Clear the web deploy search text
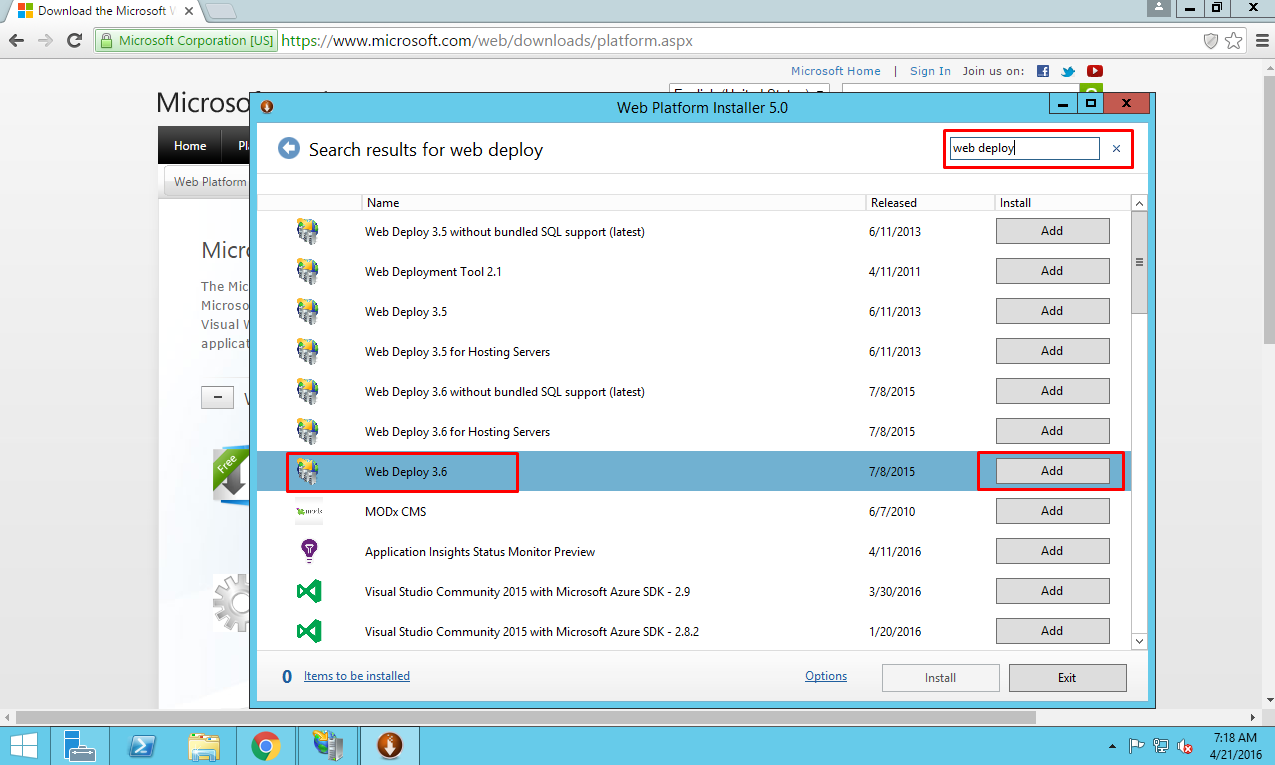This screenshot has width=1275, height=765. click(1116, 149)
